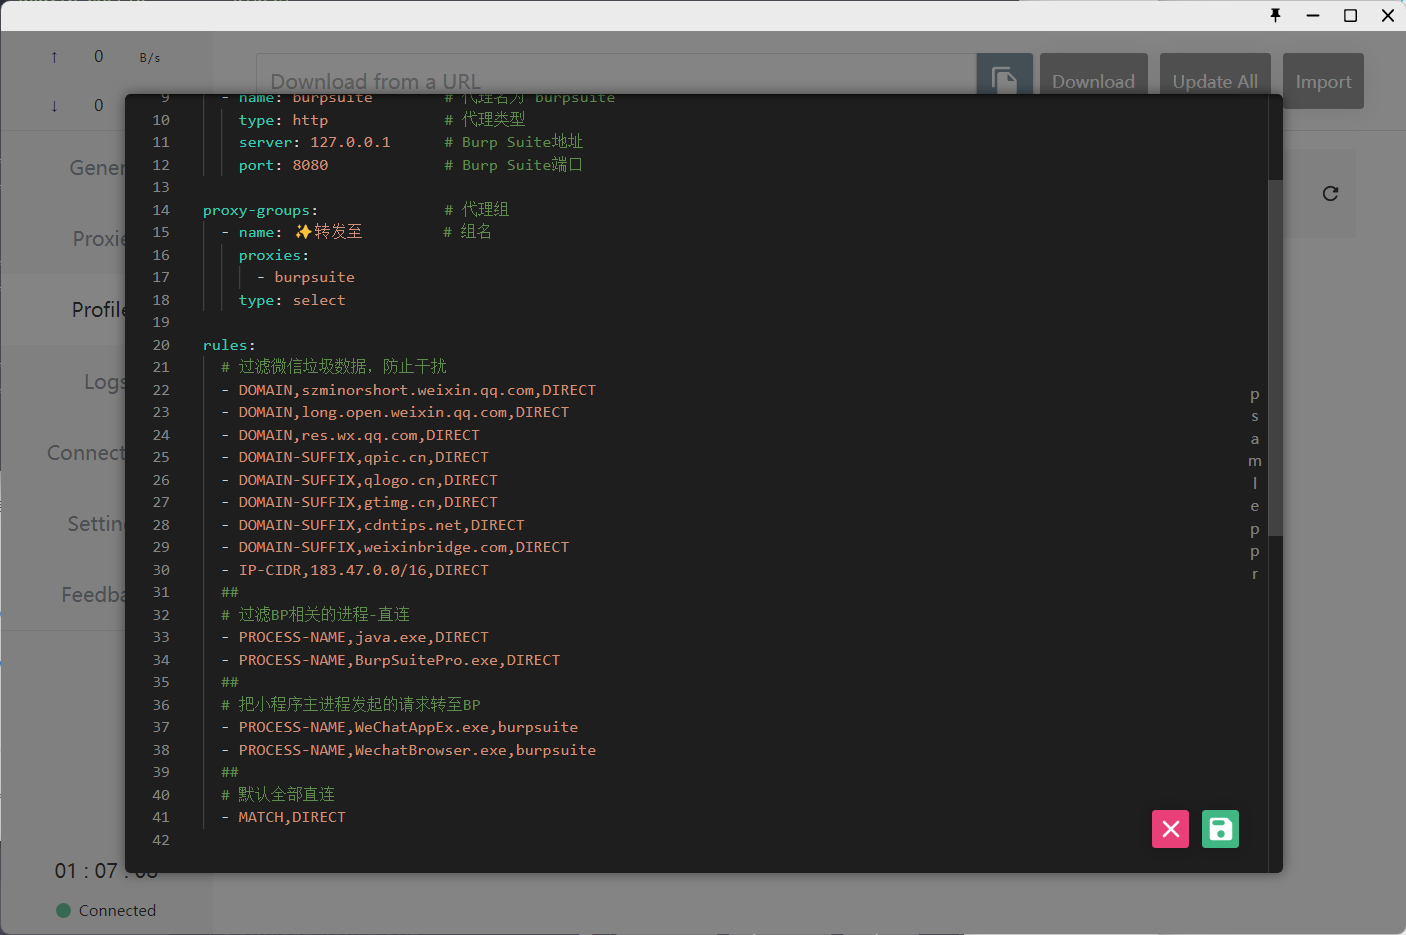This screenshot has height=935, width=1406.
Task: Click the upload speed arrow indicator
Action: click(54, 57)
